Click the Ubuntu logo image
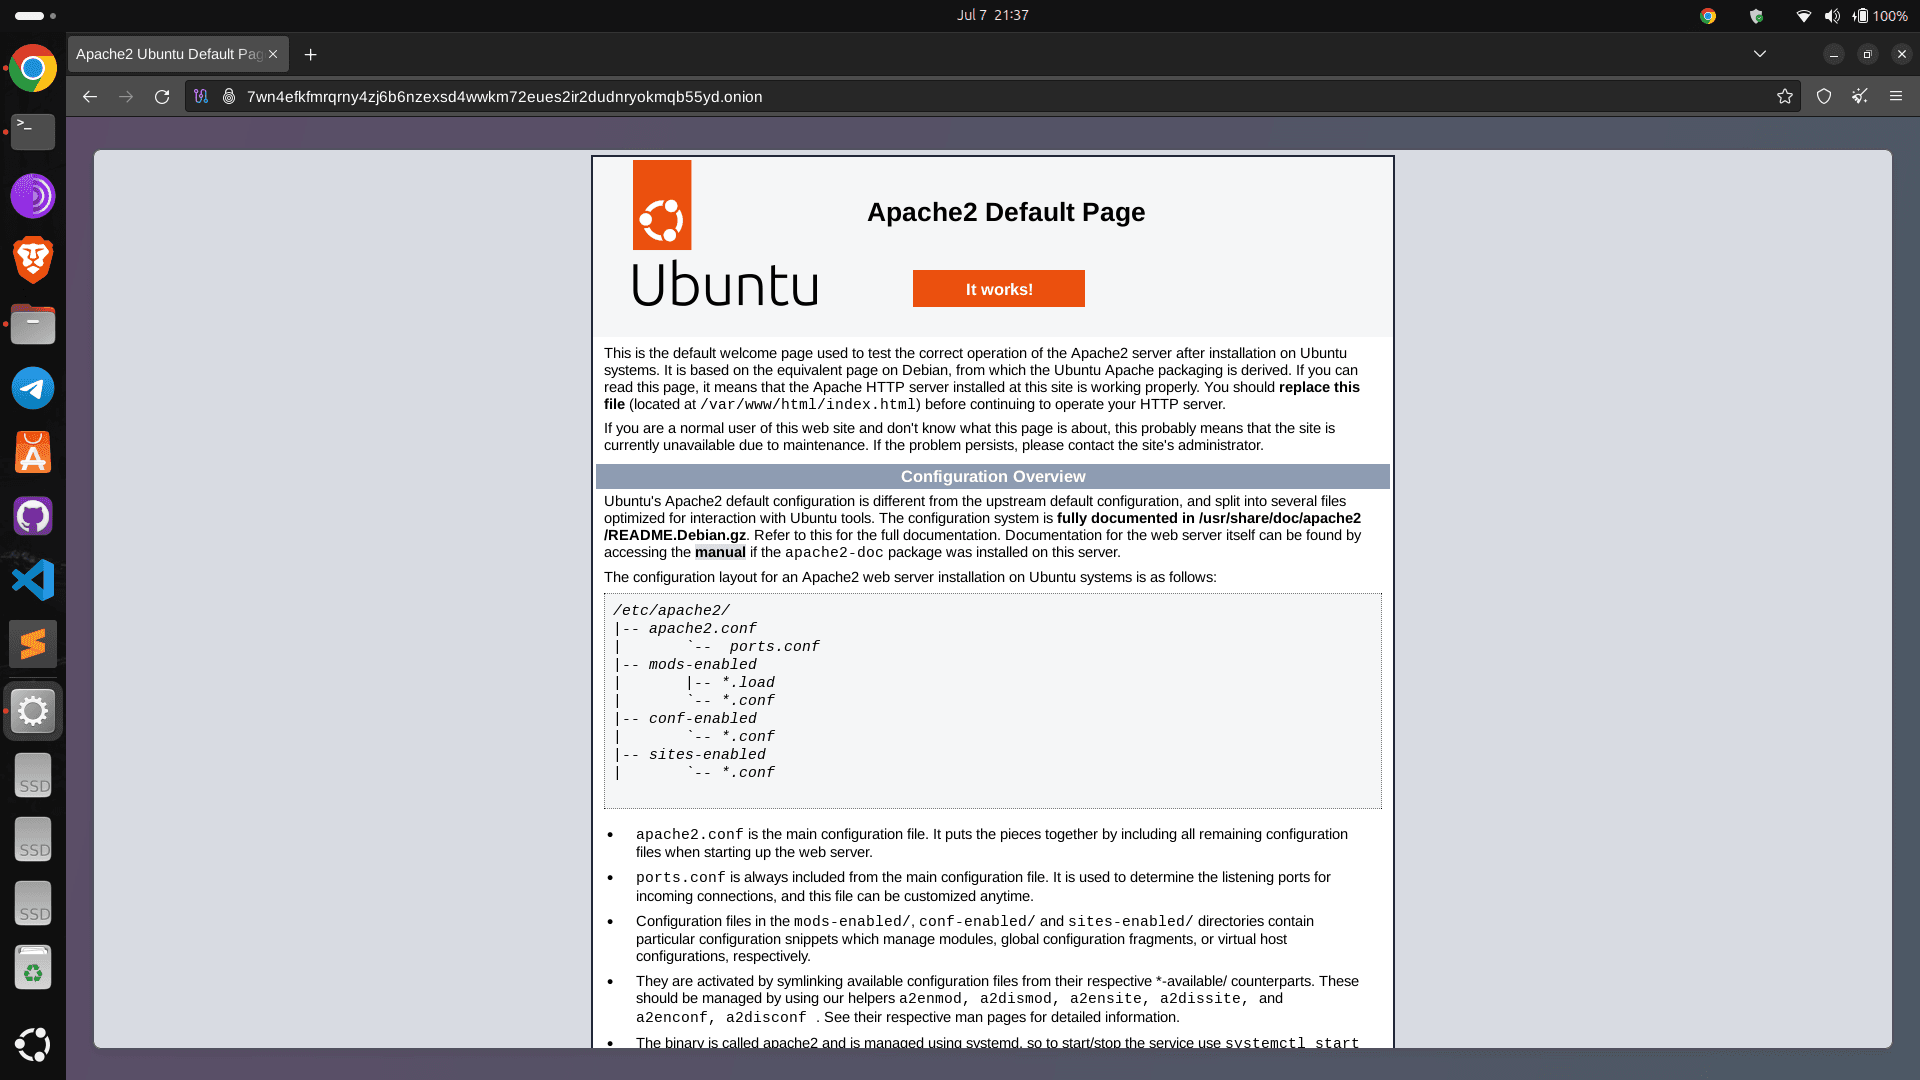Screen dimensions: 1920x1080 click(725, 233)
